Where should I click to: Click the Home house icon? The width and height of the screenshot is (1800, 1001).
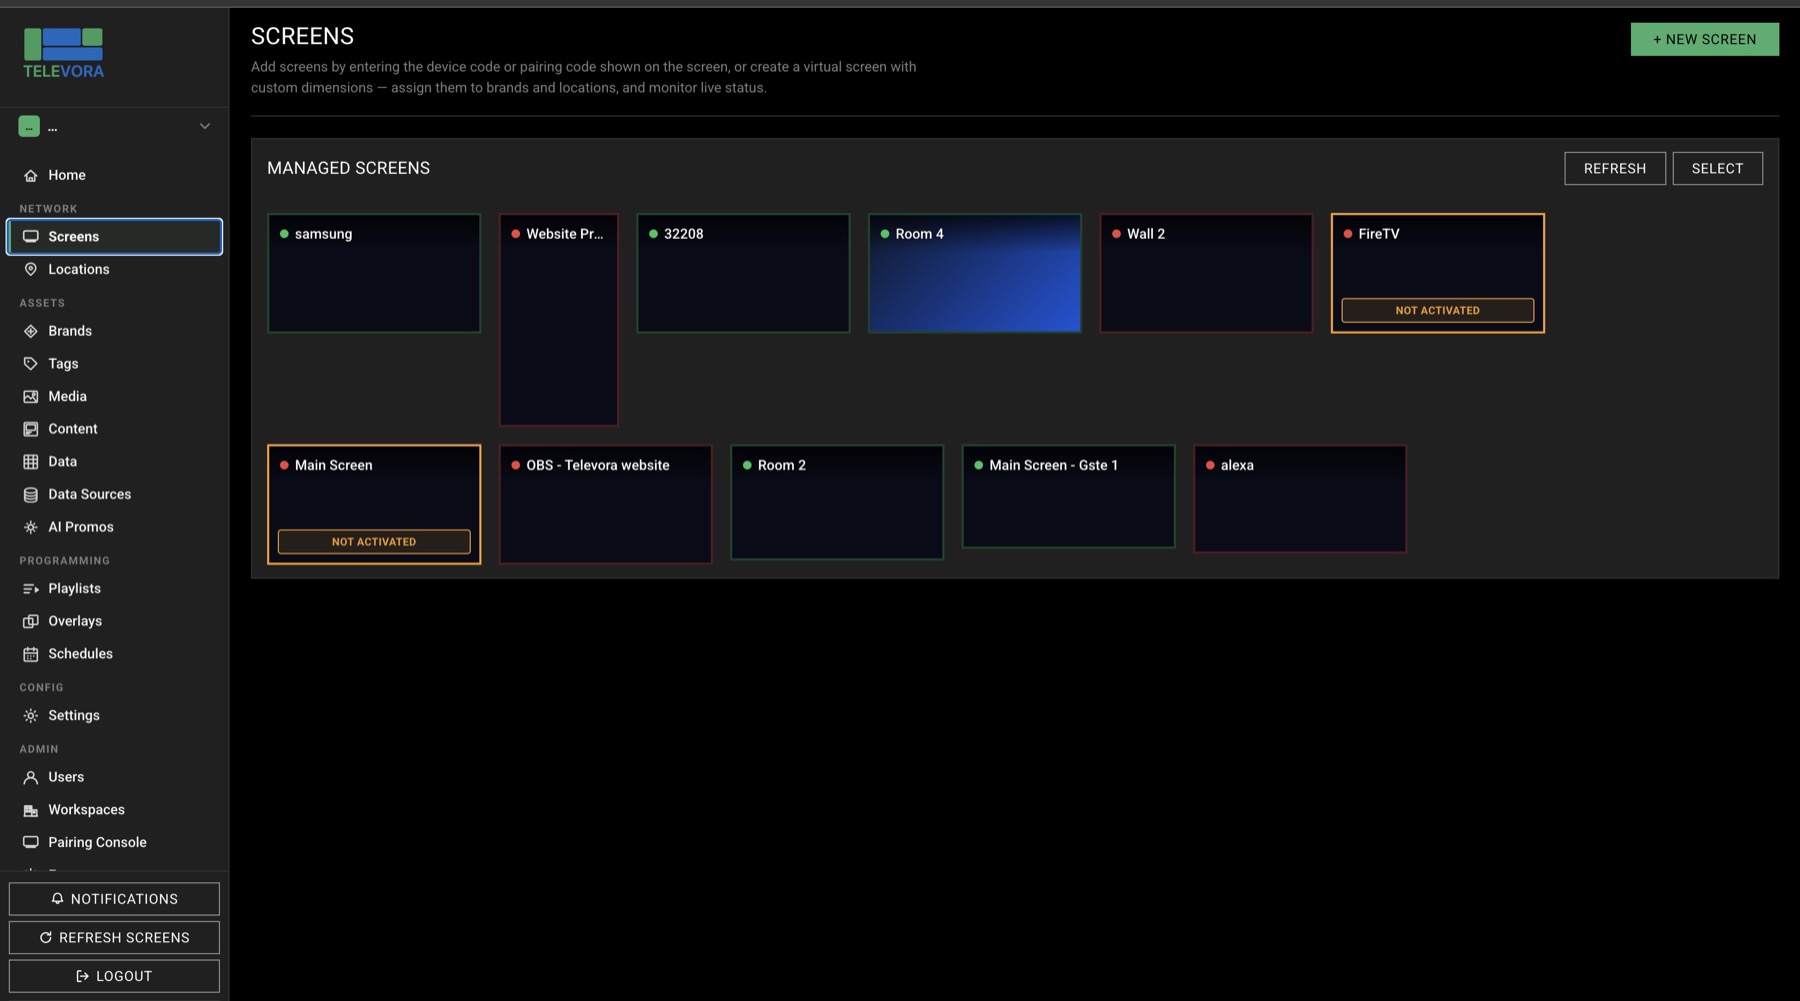click(x=31, y=175)
